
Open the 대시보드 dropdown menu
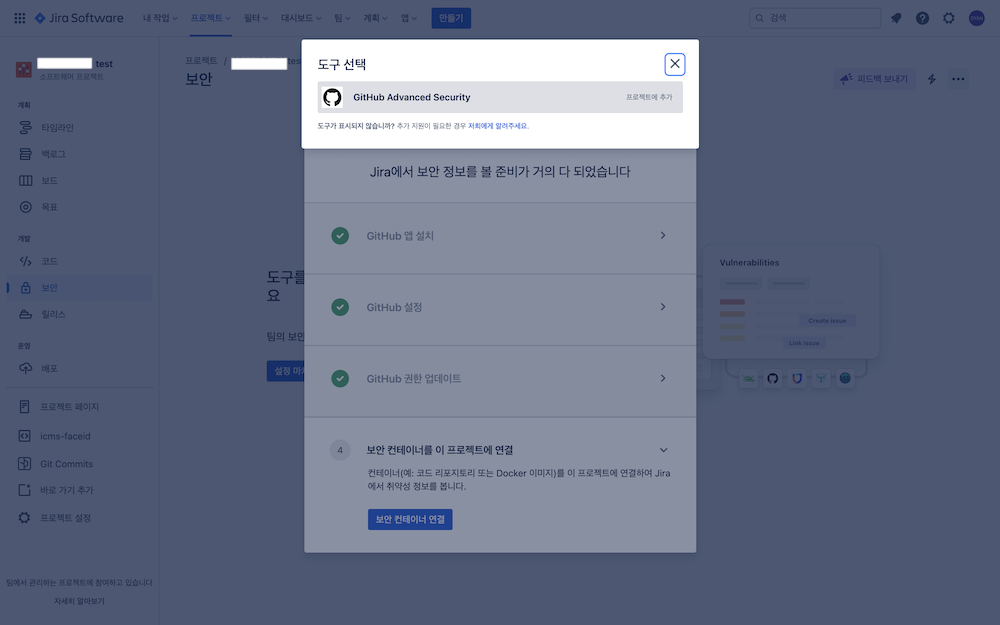point(301,18)
